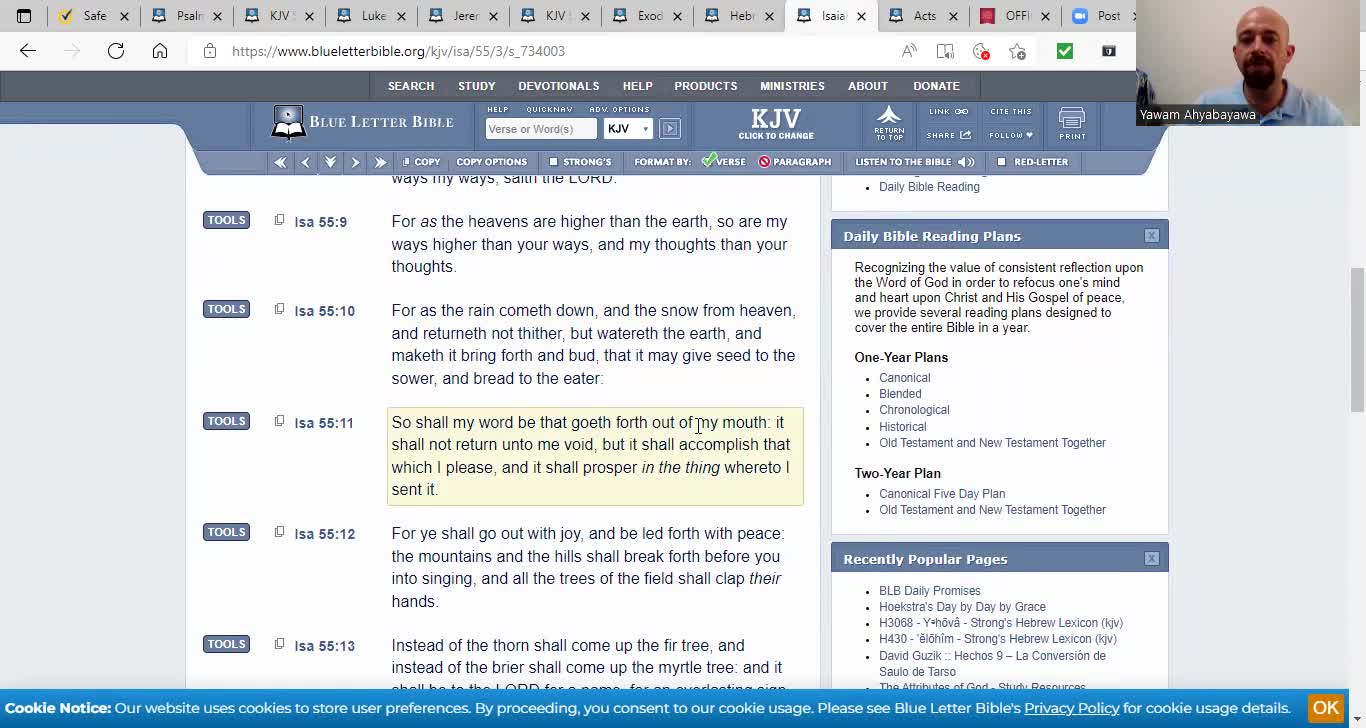Copy verse Isa 55:9 using its copy icon
Screen dimensions: 1366x728
click(279, 220)
